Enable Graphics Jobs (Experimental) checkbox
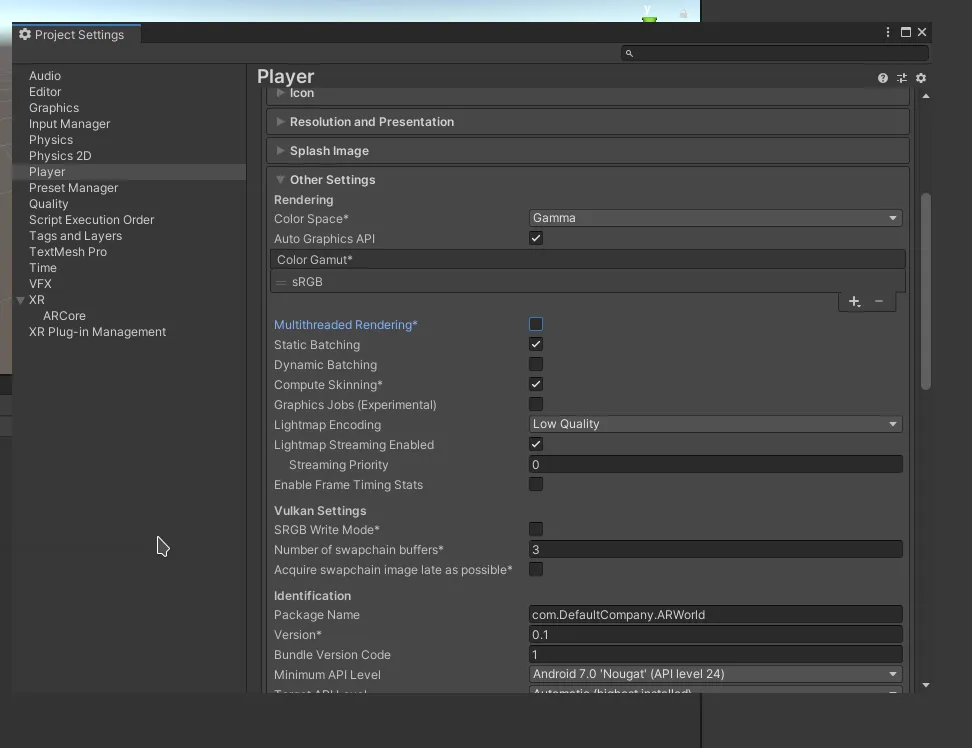The image size is (972, 748). click(x=536, y=404)
